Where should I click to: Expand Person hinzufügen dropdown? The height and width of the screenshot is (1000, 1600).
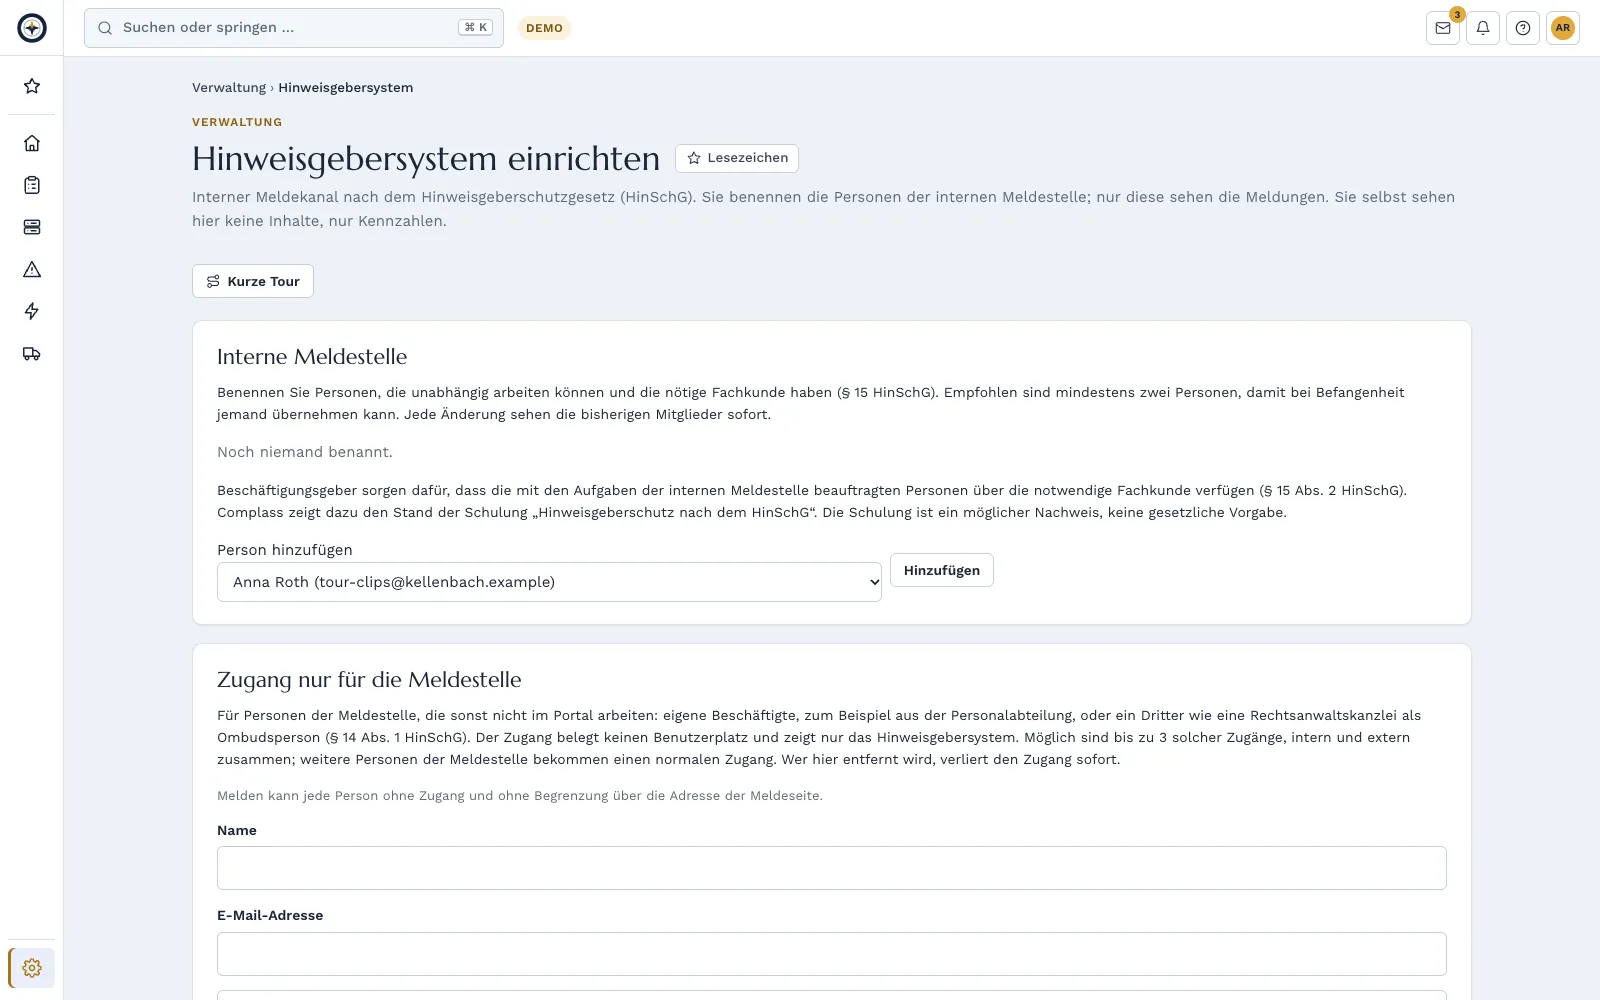[x=549, y=582]
